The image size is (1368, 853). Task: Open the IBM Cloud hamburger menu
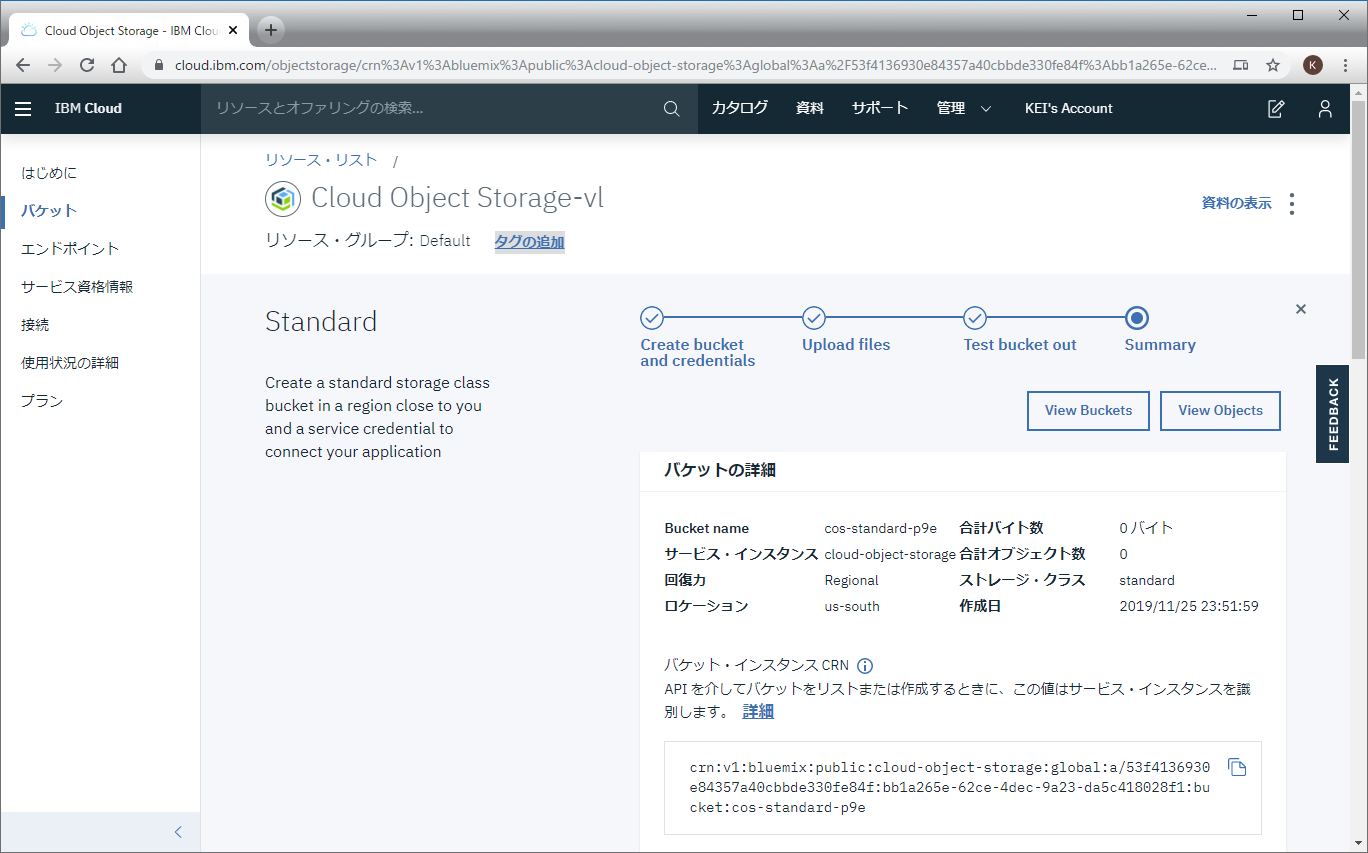click(23, 109)
